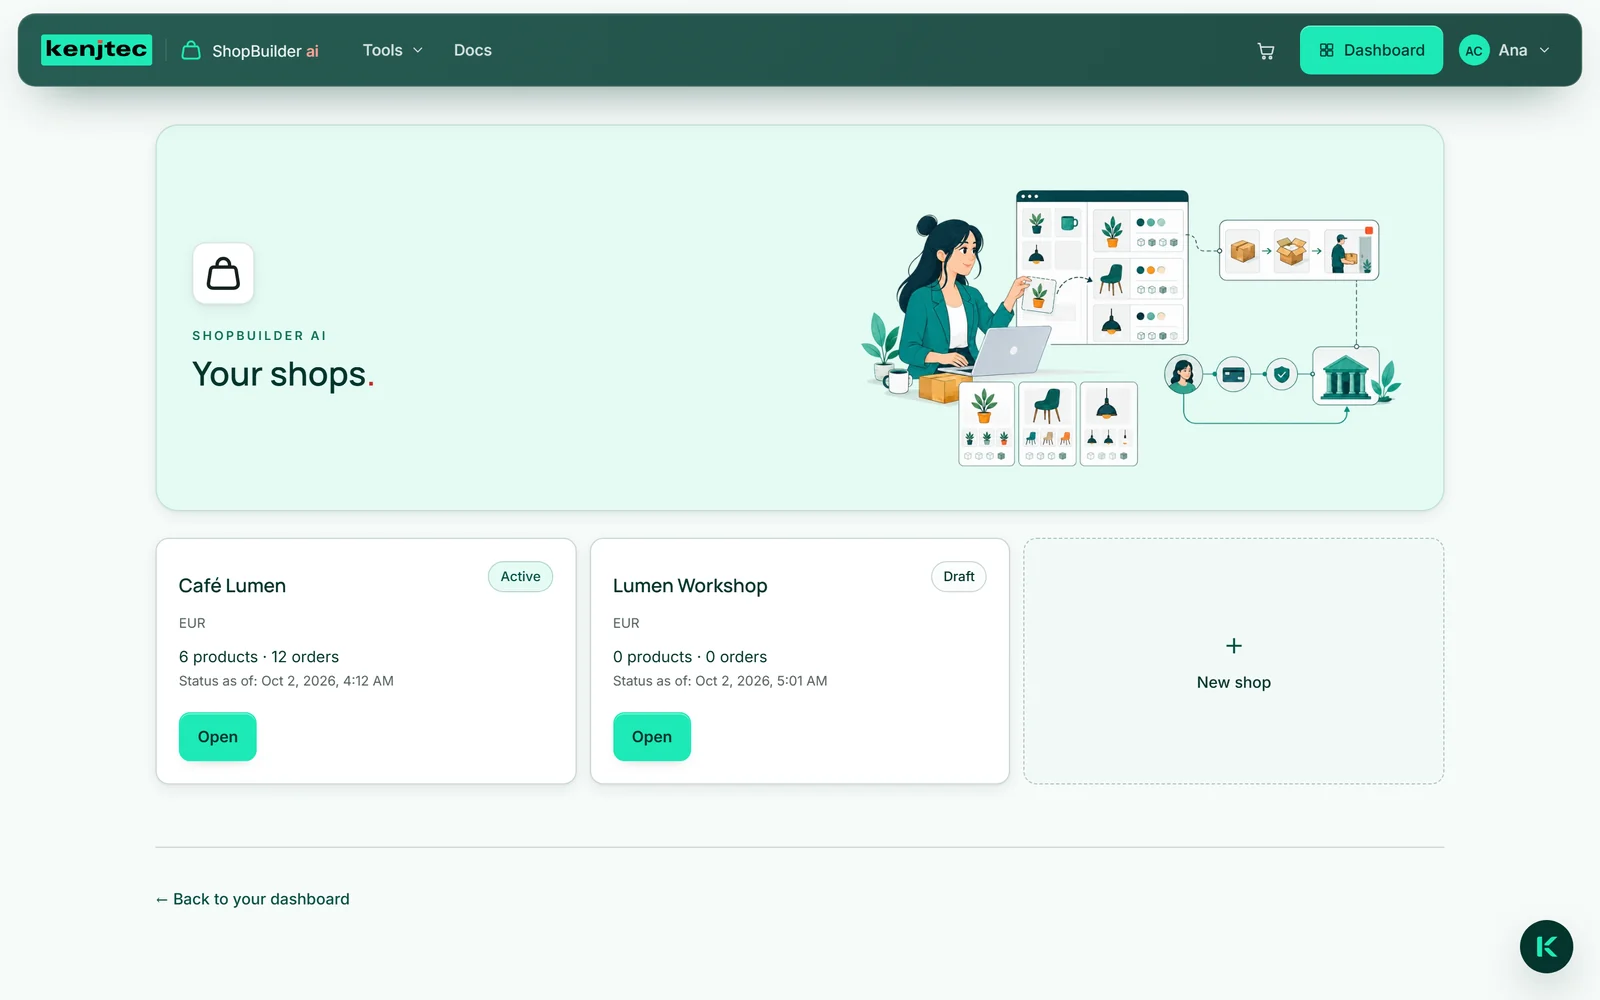Screen dimensions: 1600x1000
Task: Select the Lumen Workshop title
Action: click(x=690, y=586)
